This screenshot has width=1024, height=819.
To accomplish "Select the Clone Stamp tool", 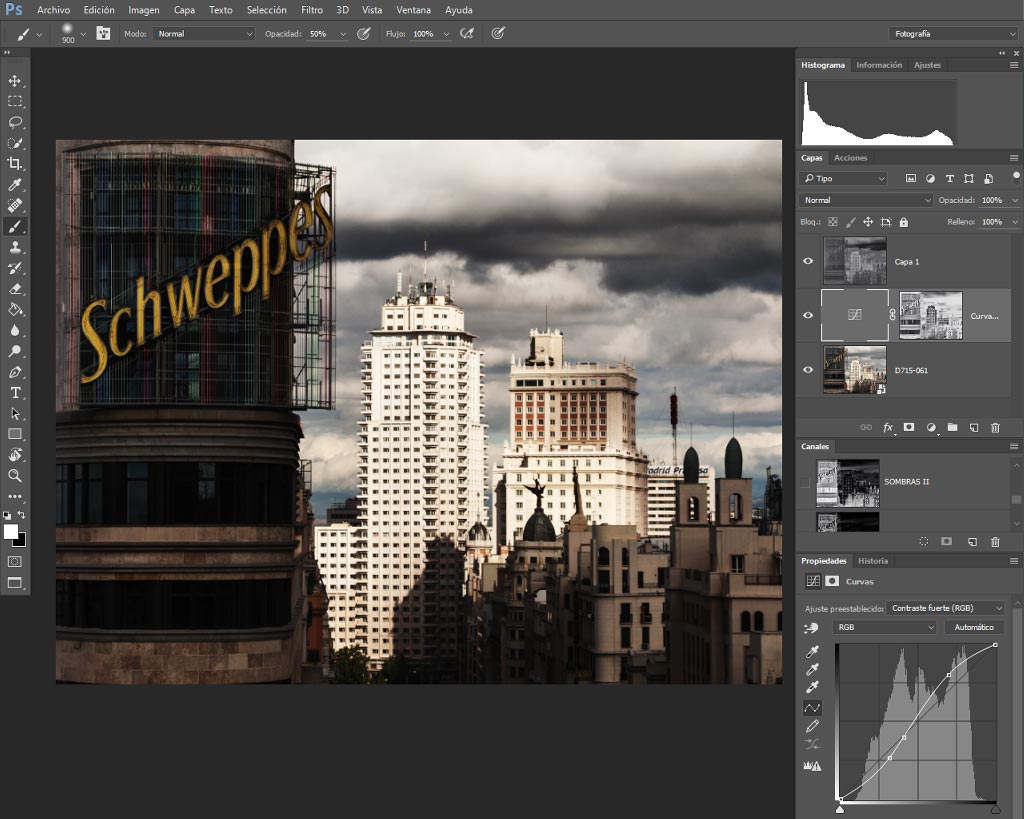I will (14, 247).
